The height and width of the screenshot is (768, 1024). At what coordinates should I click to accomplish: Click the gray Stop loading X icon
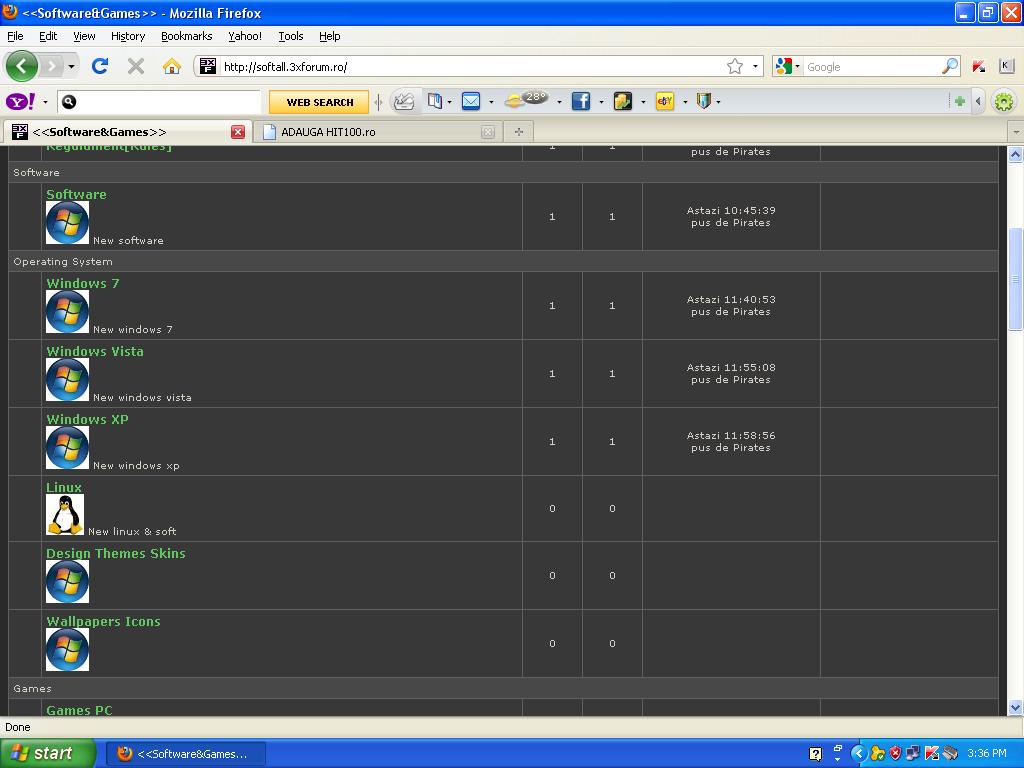coord(136,66)
